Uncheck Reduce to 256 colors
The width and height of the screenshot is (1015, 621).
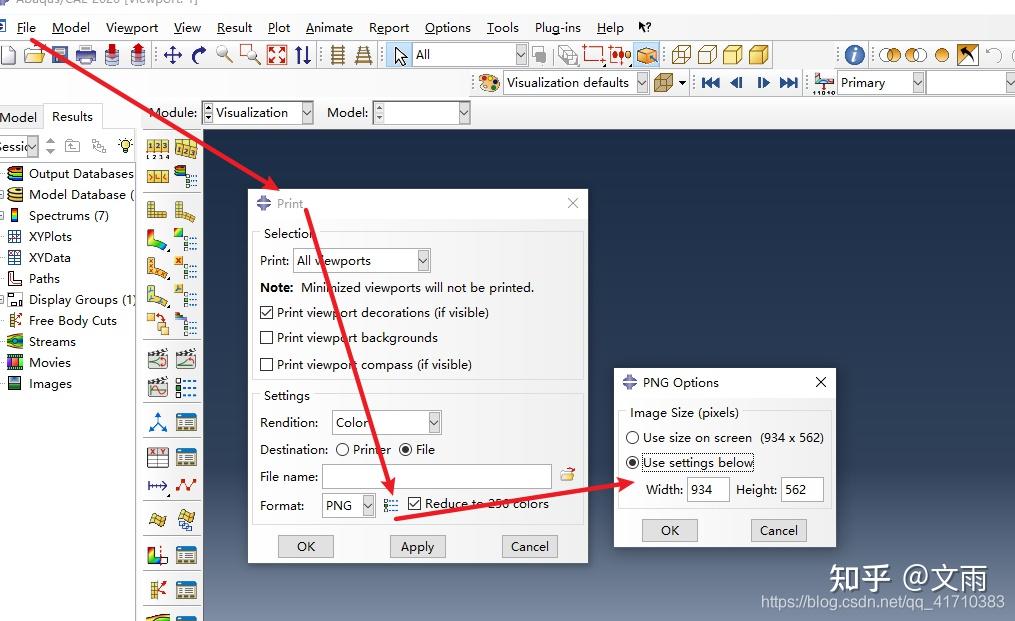415,503
